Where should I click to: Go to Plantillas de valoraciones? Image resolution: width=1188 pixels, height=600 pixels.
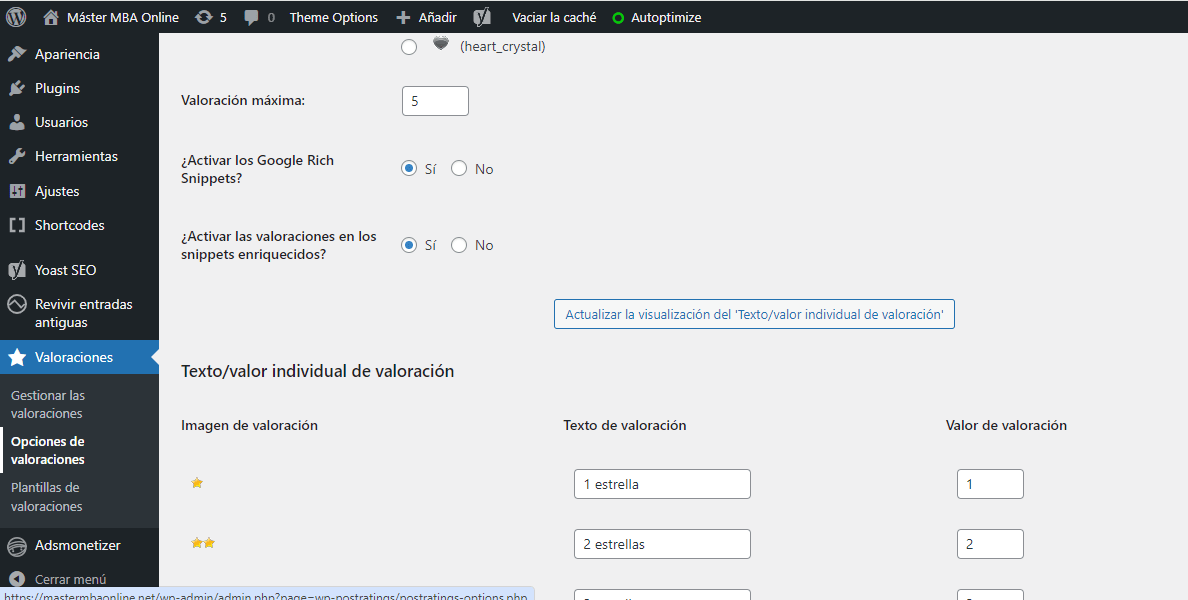click(x=46, y=496)
